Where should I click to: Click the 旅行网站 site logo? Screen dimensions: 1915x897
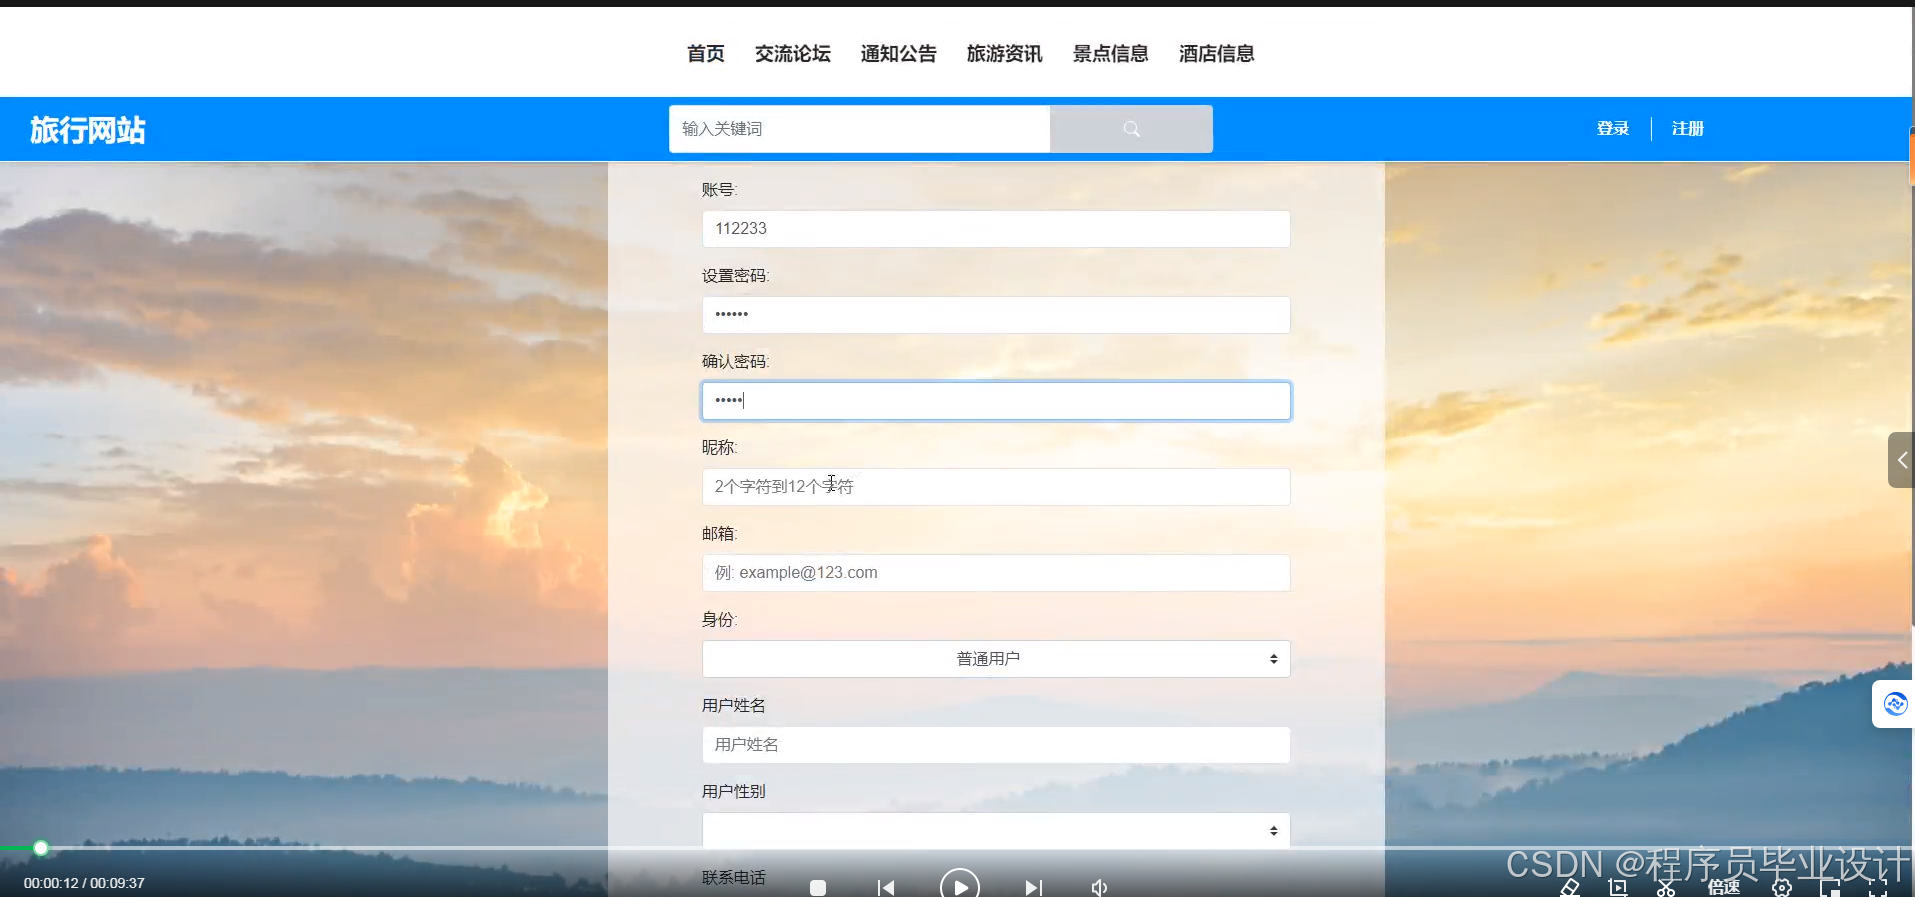(88, 130)
